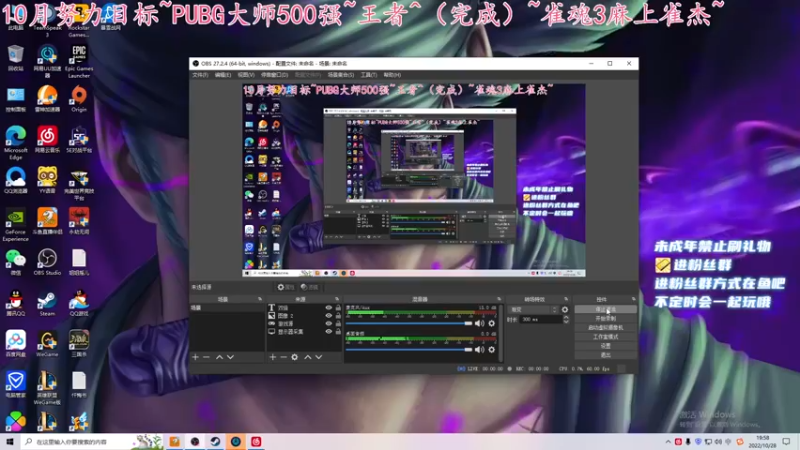Move the source down in the Sources panel
The image size is (800, 450).
tap(319, 357)
